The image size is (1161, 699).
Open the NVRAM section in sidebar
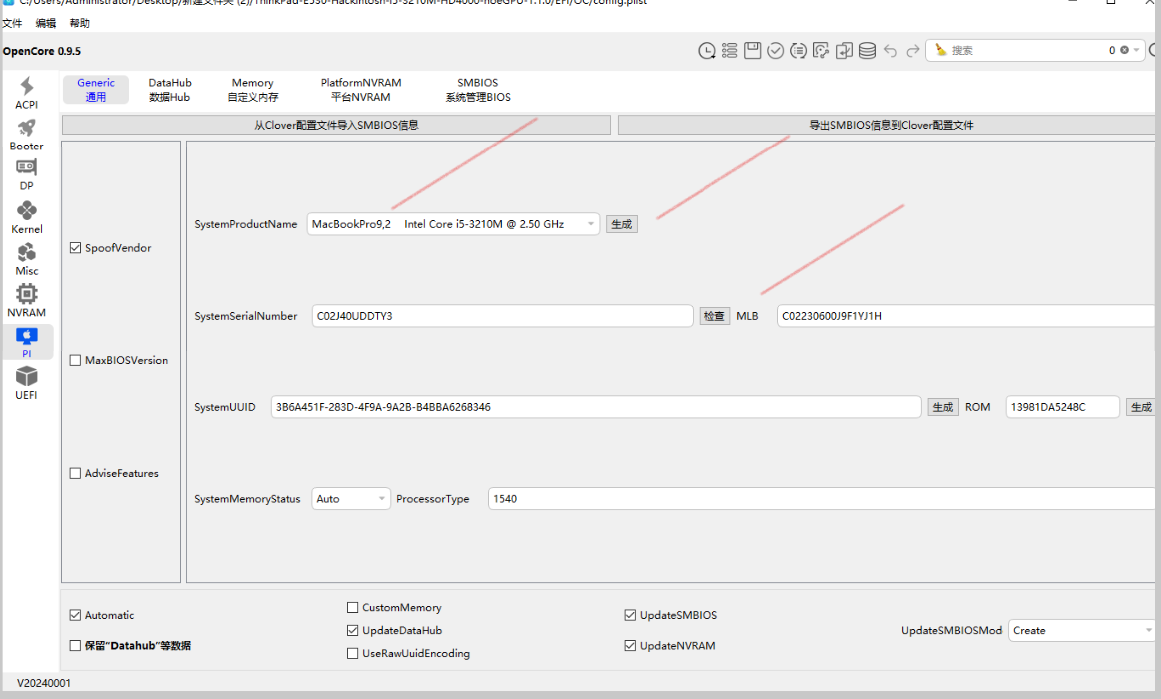27,301
